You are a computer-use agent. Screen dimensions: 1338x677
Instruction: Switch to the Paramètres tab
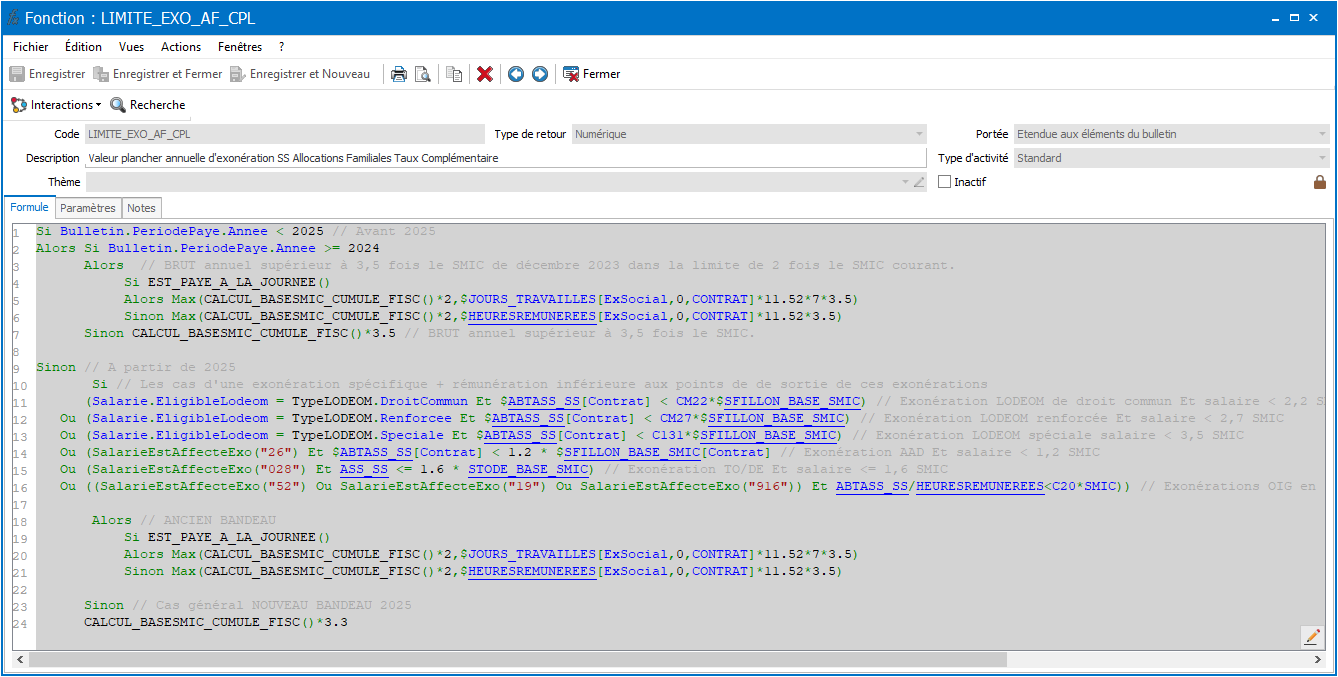point(88,208)
